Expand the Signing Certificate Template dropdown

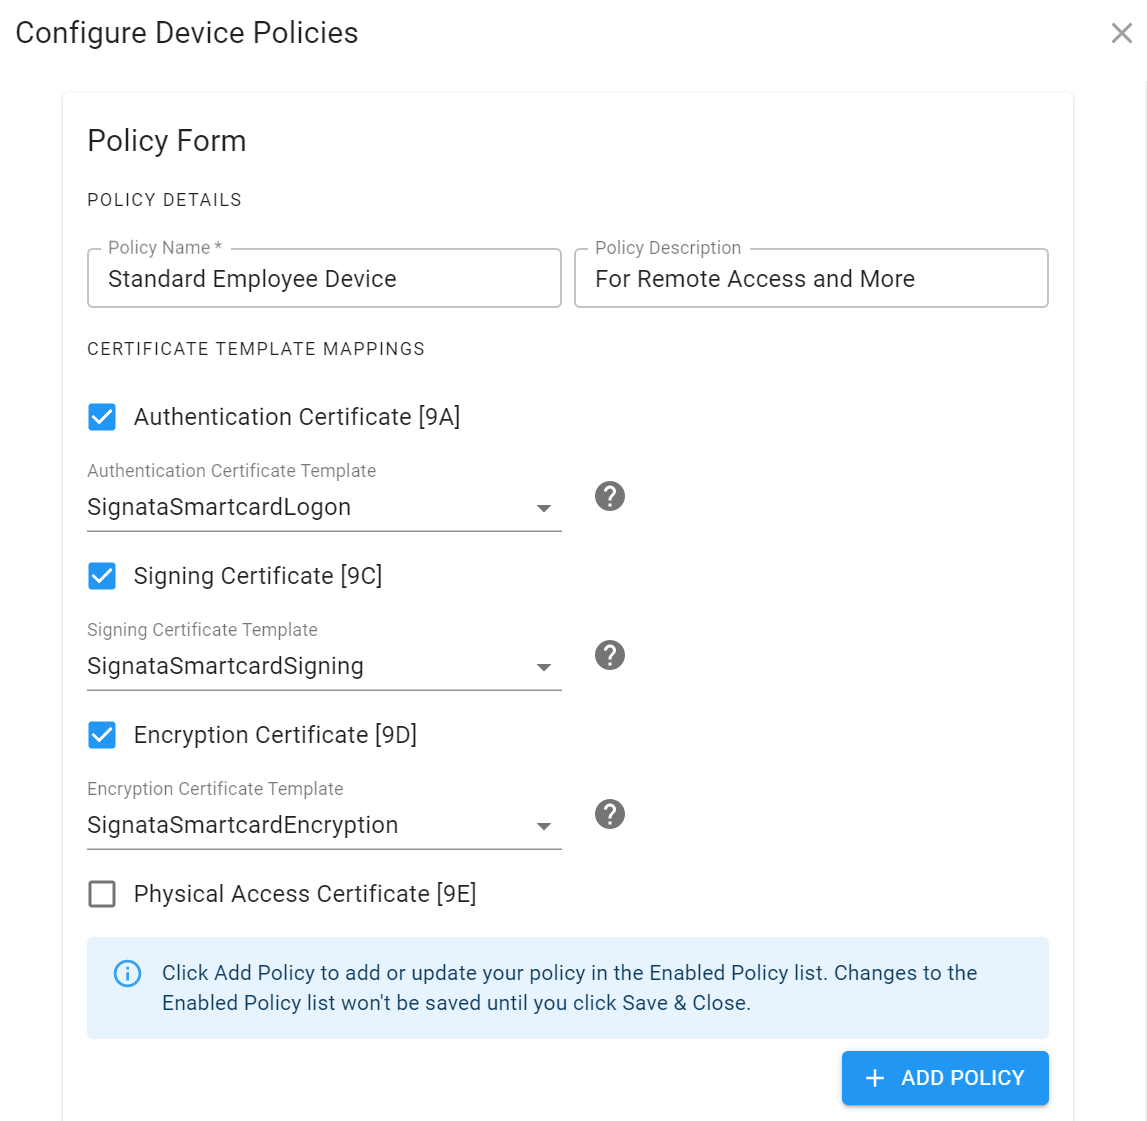pos(543,667)
